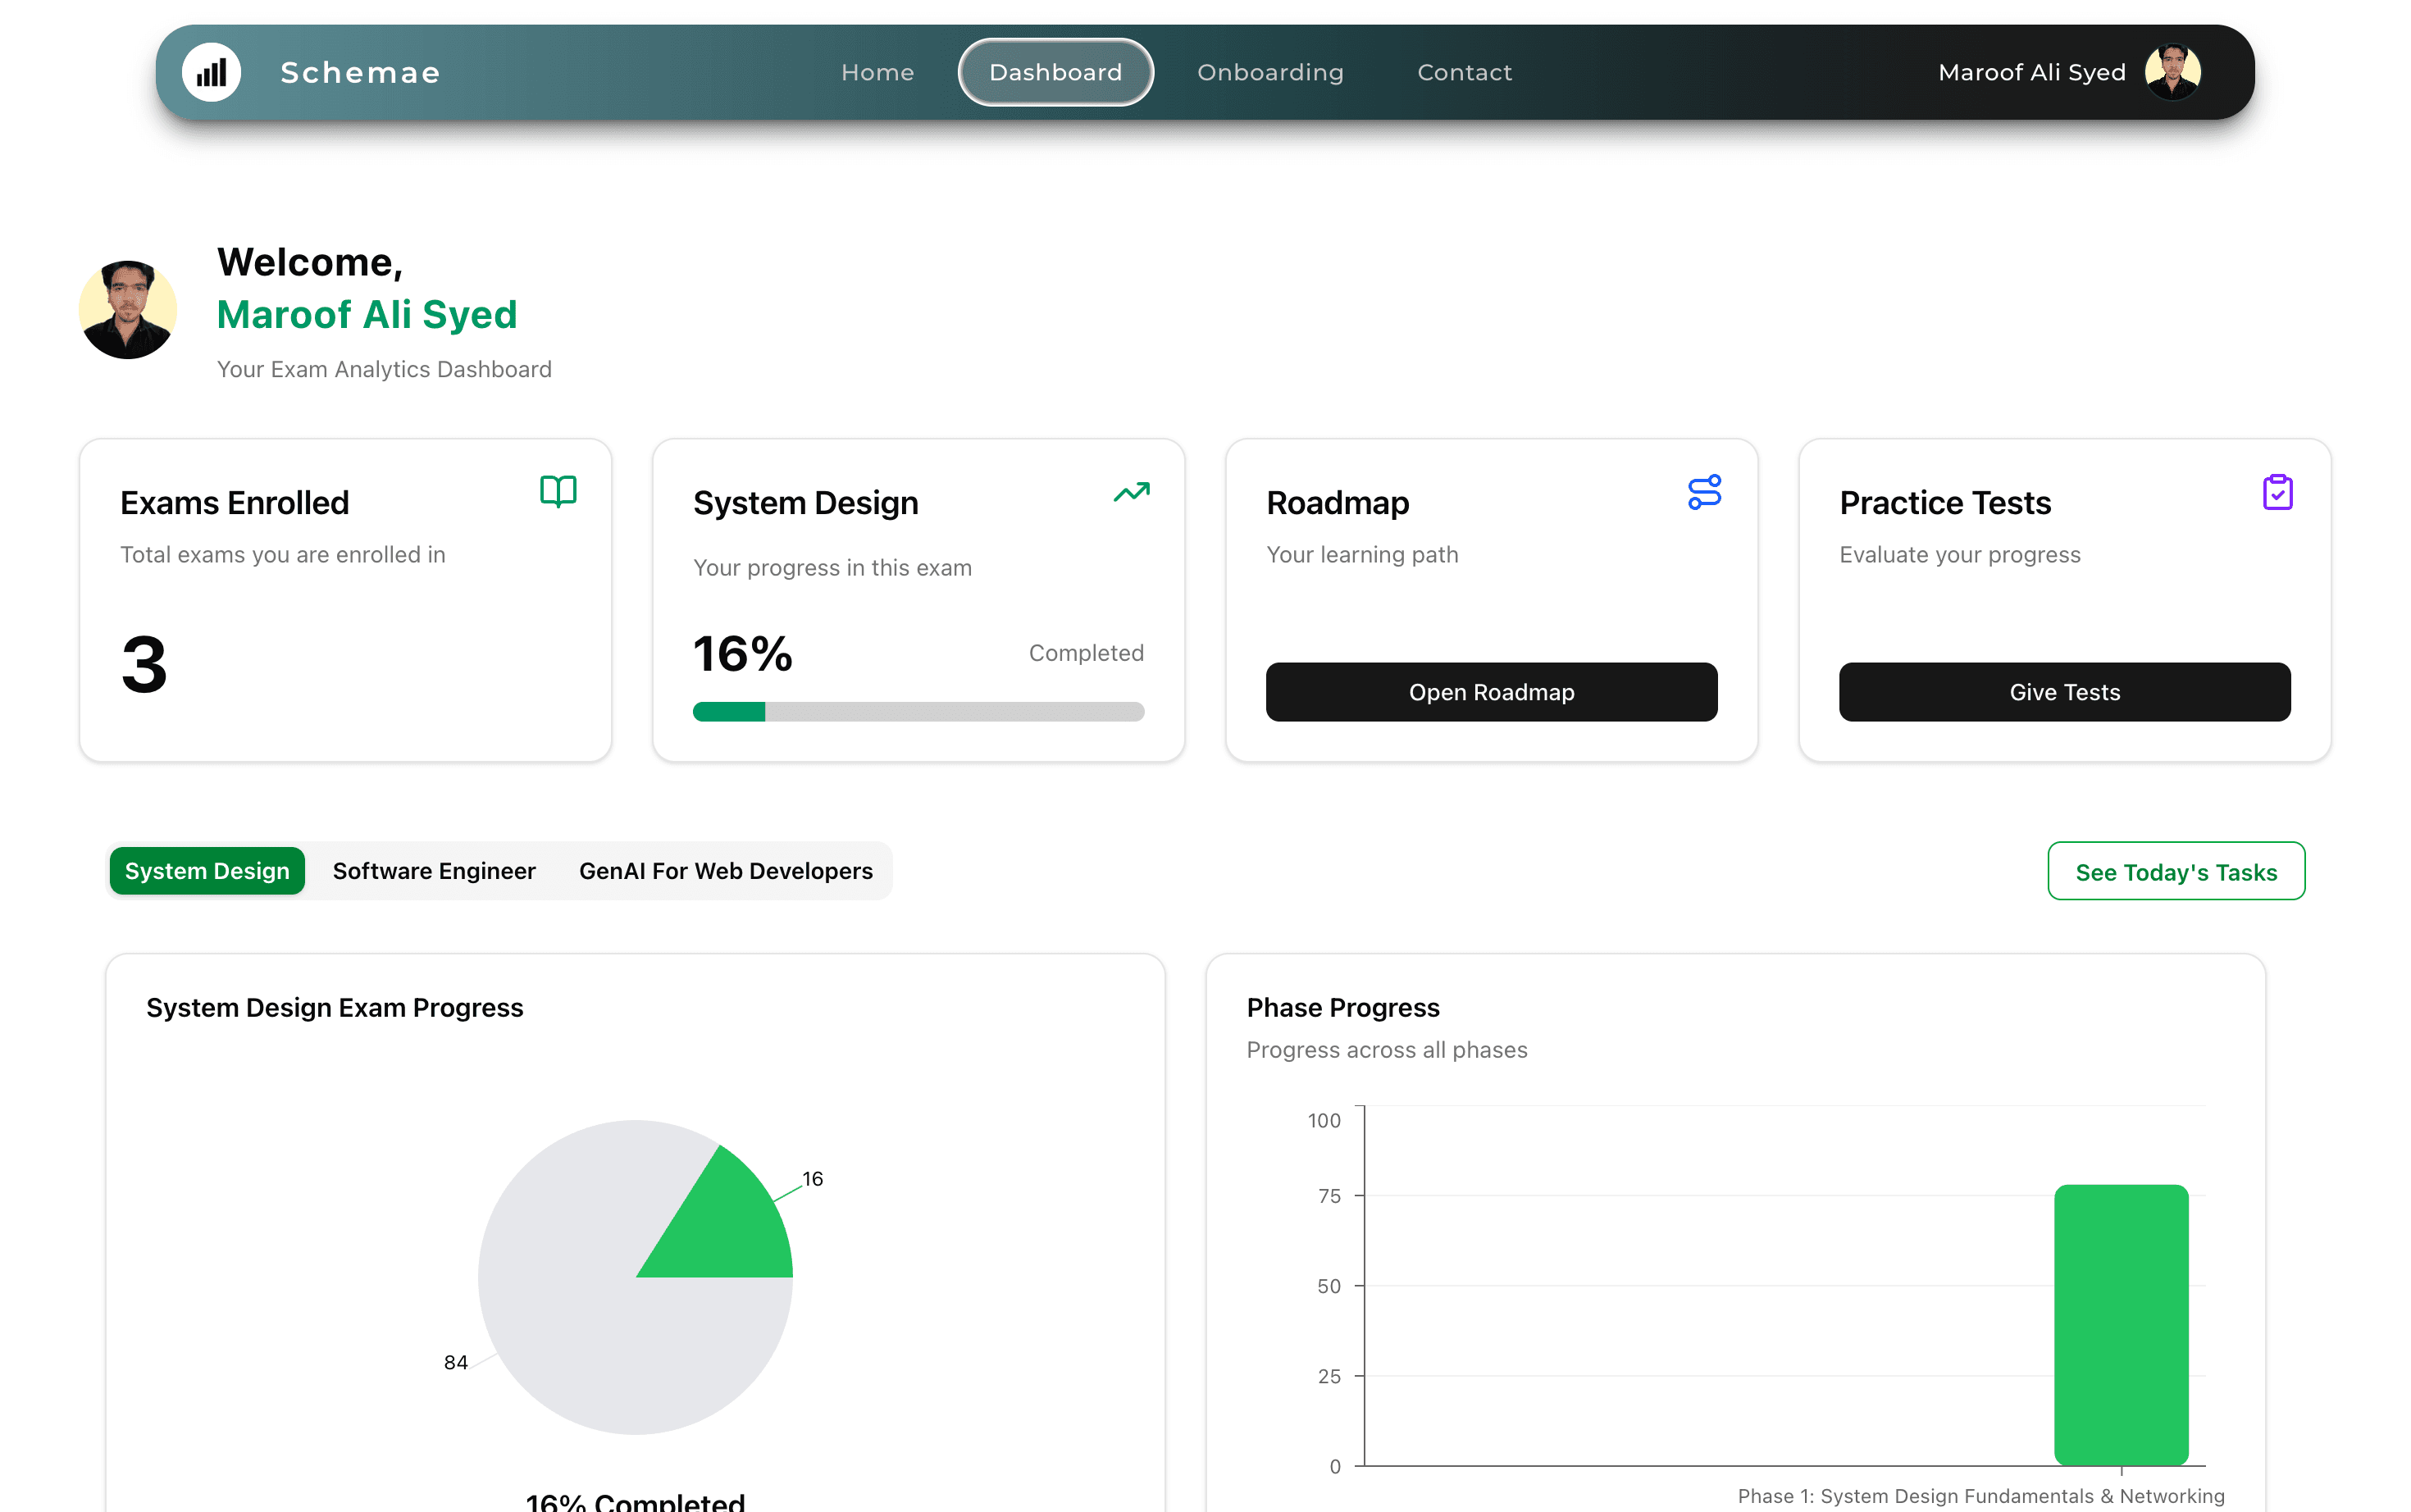Select the Dashboard nav item
Image resolution: width=2411 pixels, height=1512 pixels.
point(1055,72)
